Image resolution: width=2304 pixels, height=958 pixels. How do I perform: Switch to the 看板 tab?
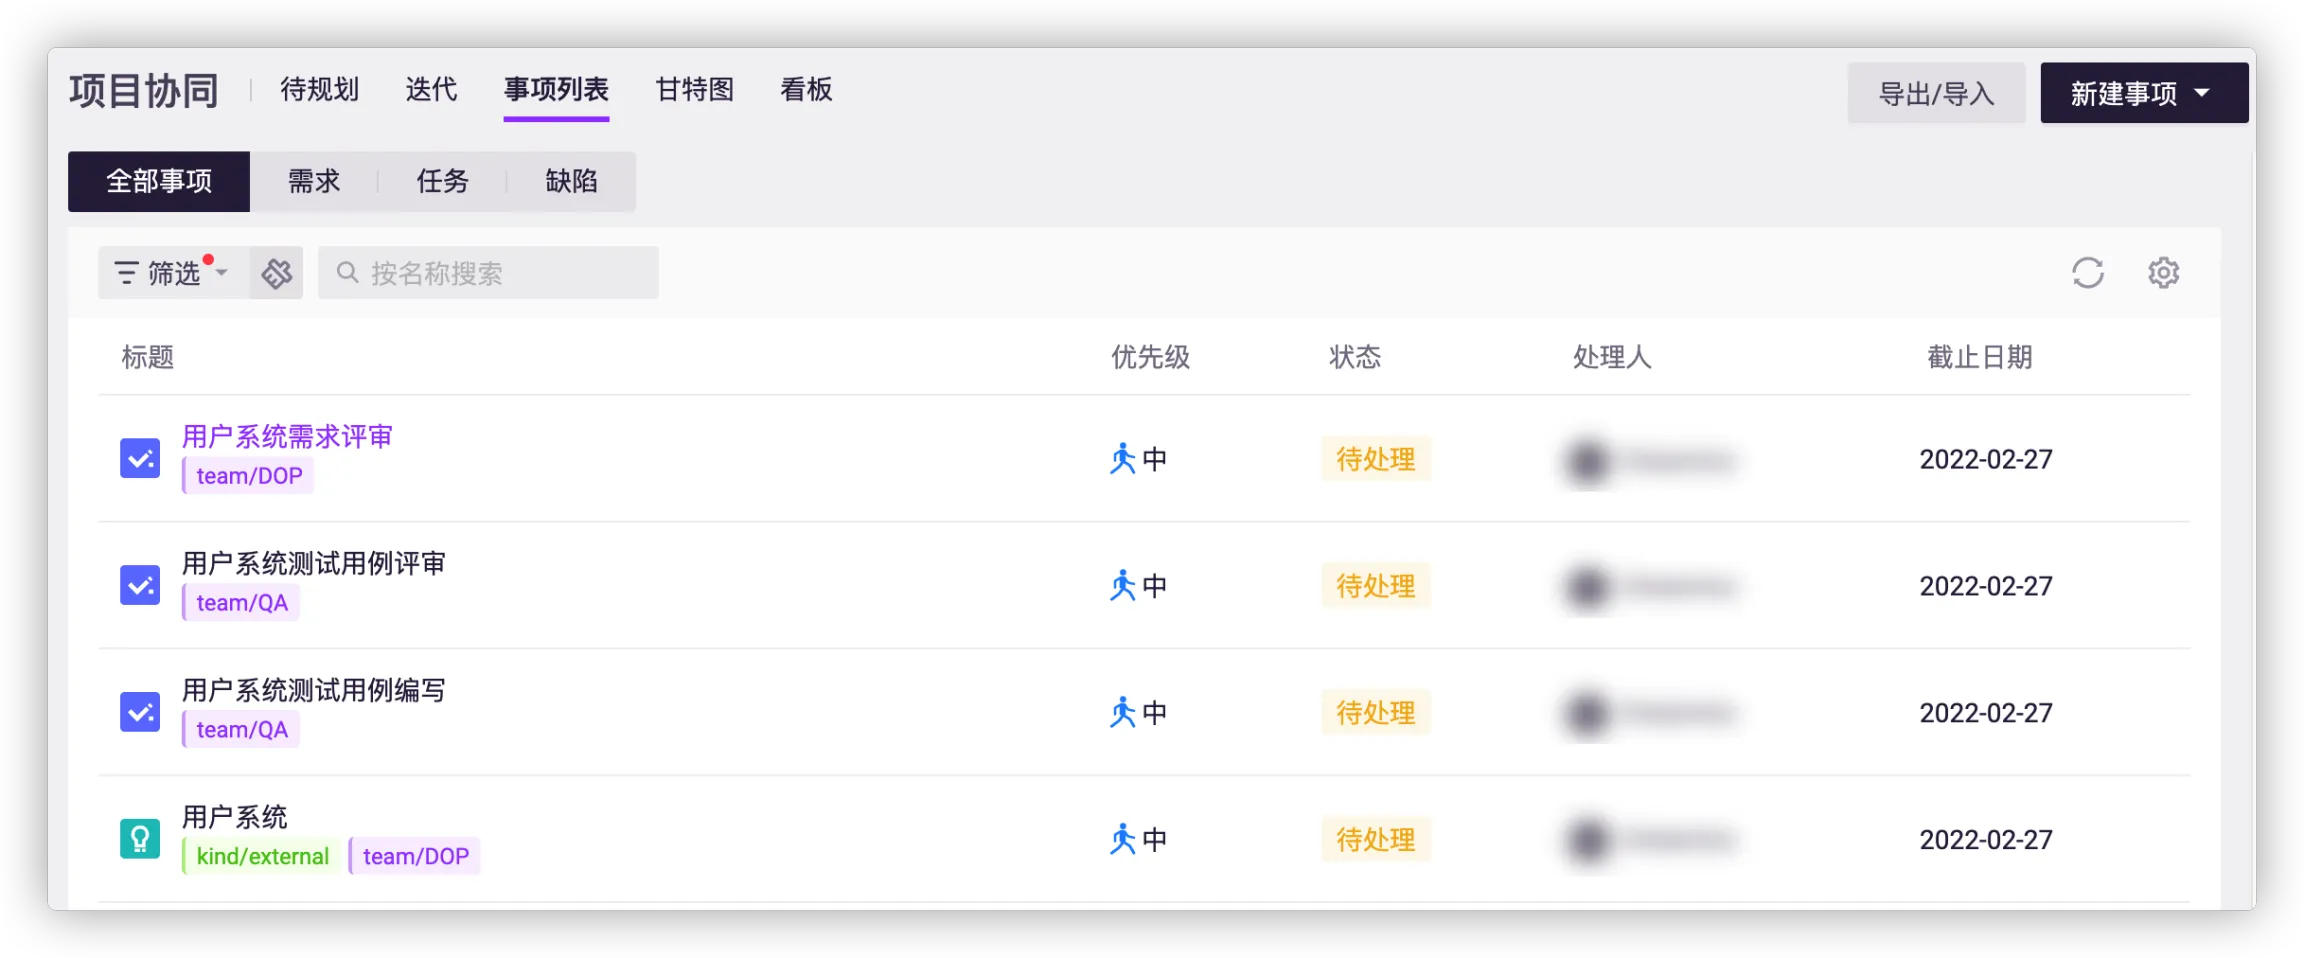(806, 90)
